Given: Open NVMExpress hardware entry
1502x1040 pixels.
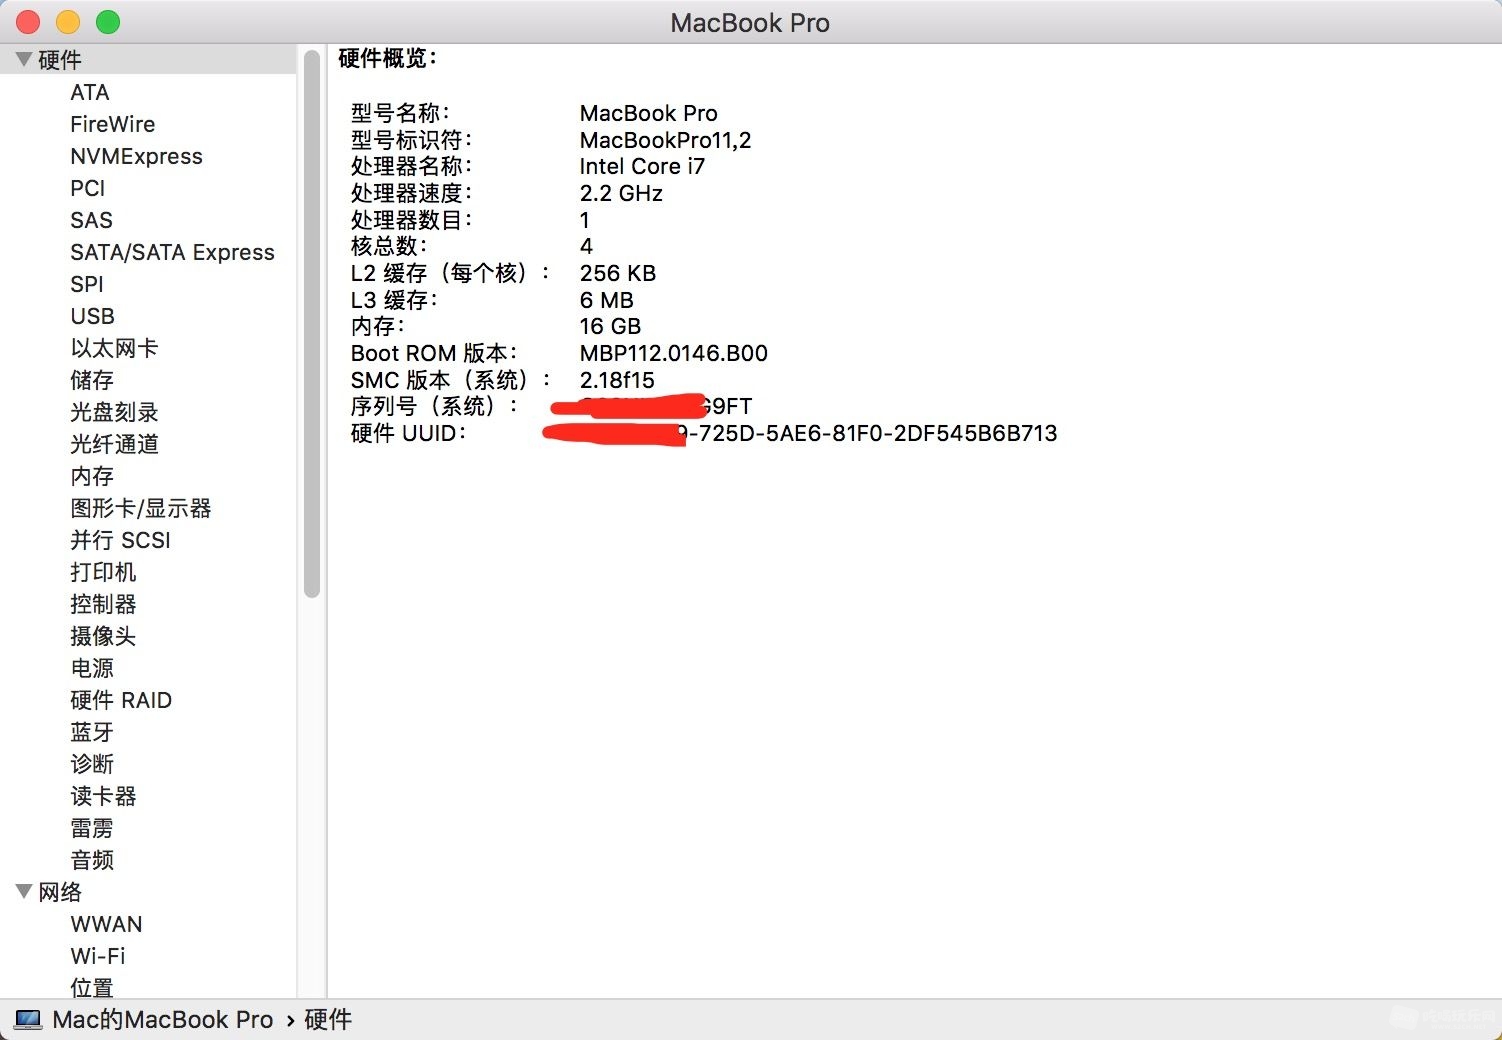Looking at the screenshot, I should tap(136, 156).
